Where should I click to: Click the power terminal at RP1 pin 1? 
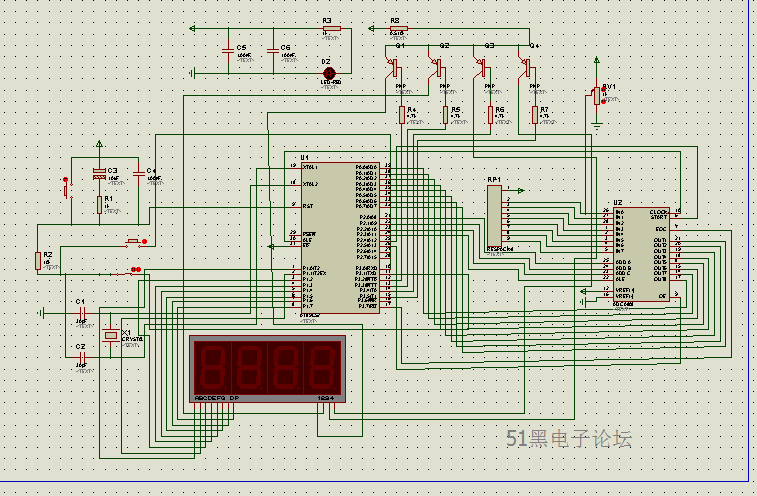coord(521,191)
